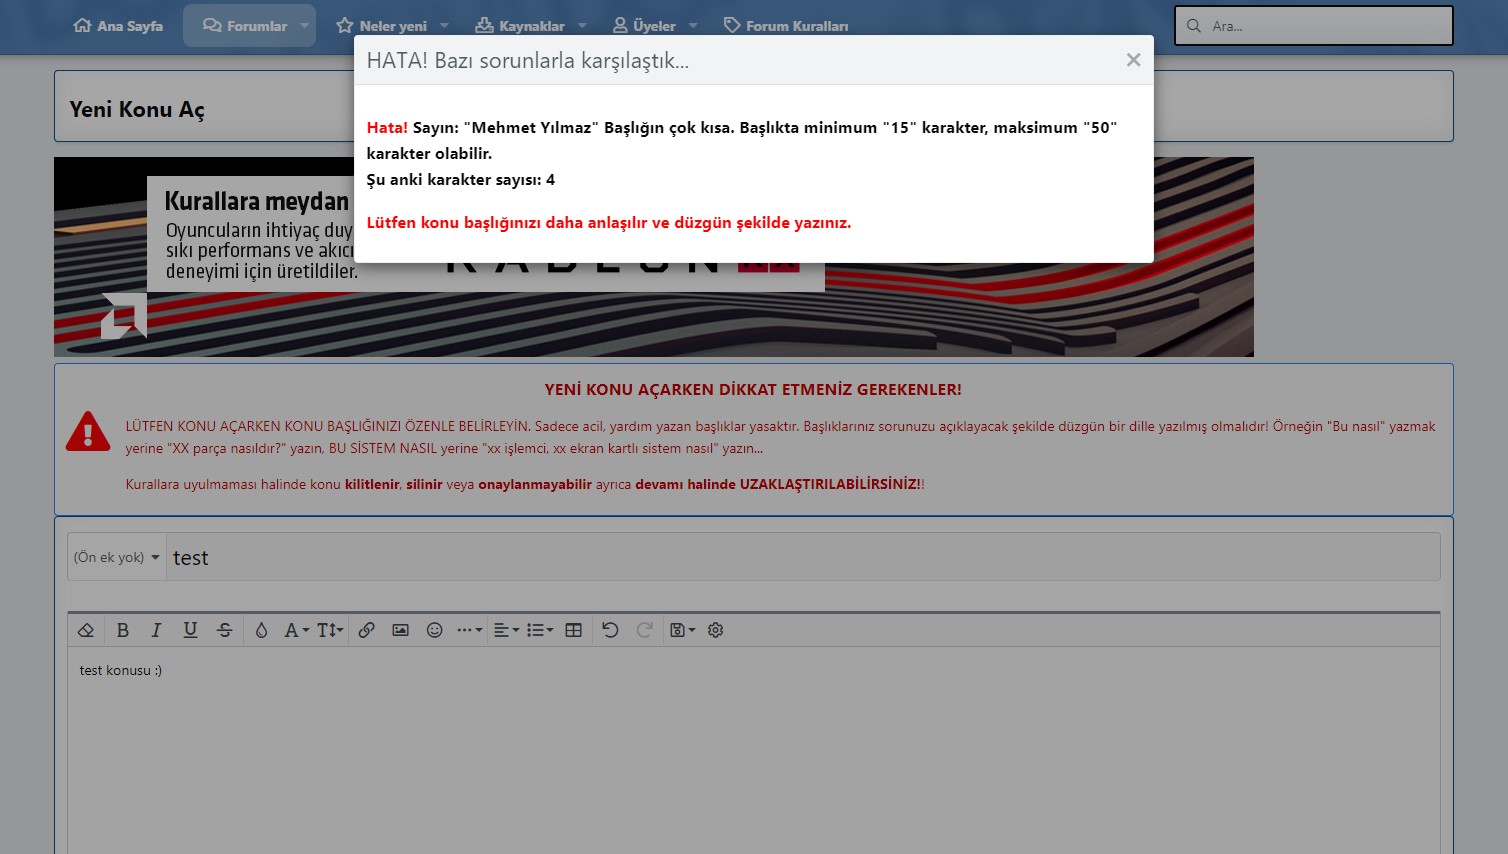Viewport: 1508px width, 854px height.
Task: Expand the Neler yeni submenu arrow
Action: 444,26
